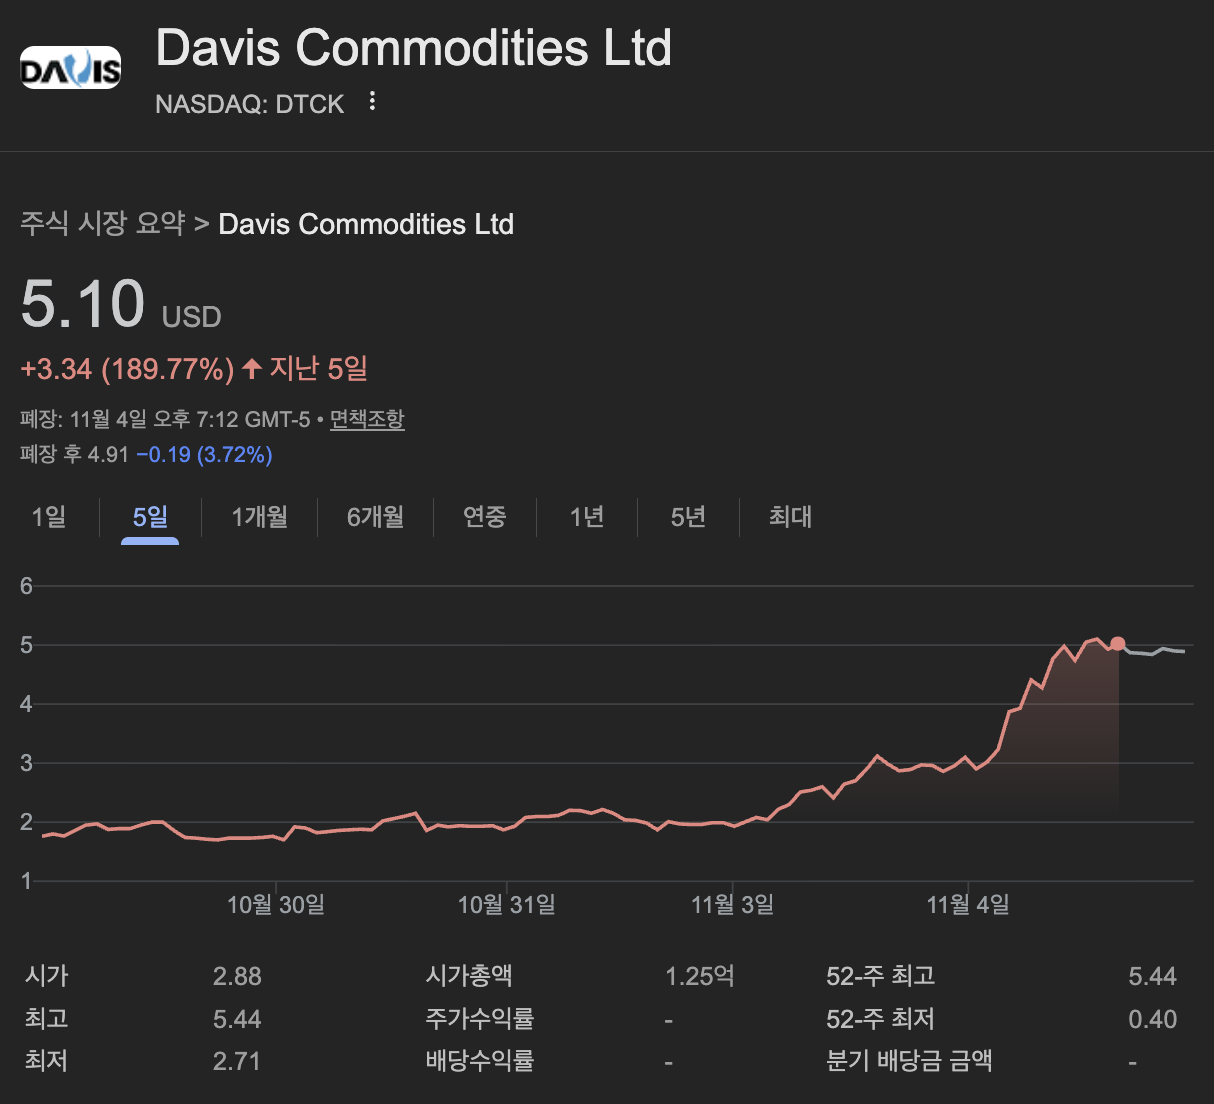Image resolution: width=1214 pixels, height=1104 pixels.
Task: Click the 52-주 최고 label
Action: click(x=880, y=976)
